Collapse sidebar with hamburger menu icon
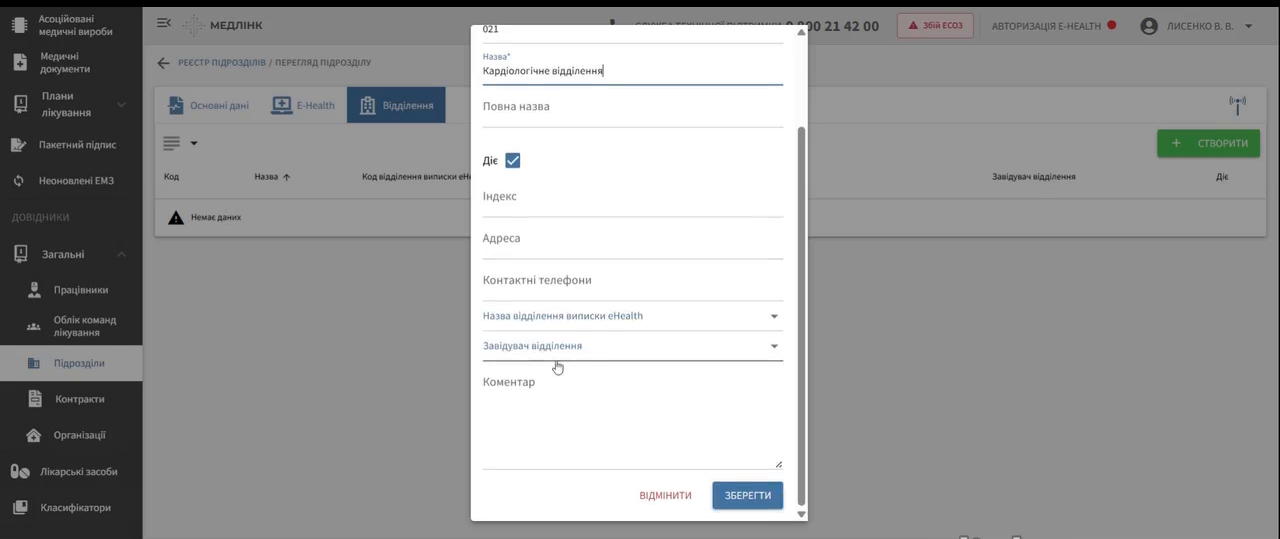The height and width of the screenshot is (539, 1280). click(164, 23)
